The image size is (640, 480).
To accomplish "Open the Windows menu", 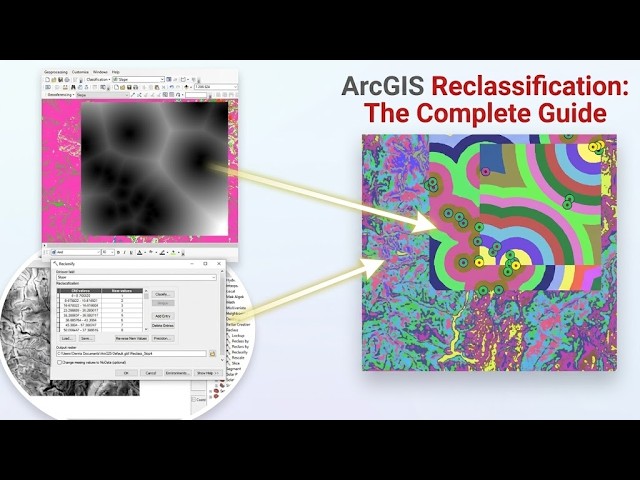I will tap(100, 72).
